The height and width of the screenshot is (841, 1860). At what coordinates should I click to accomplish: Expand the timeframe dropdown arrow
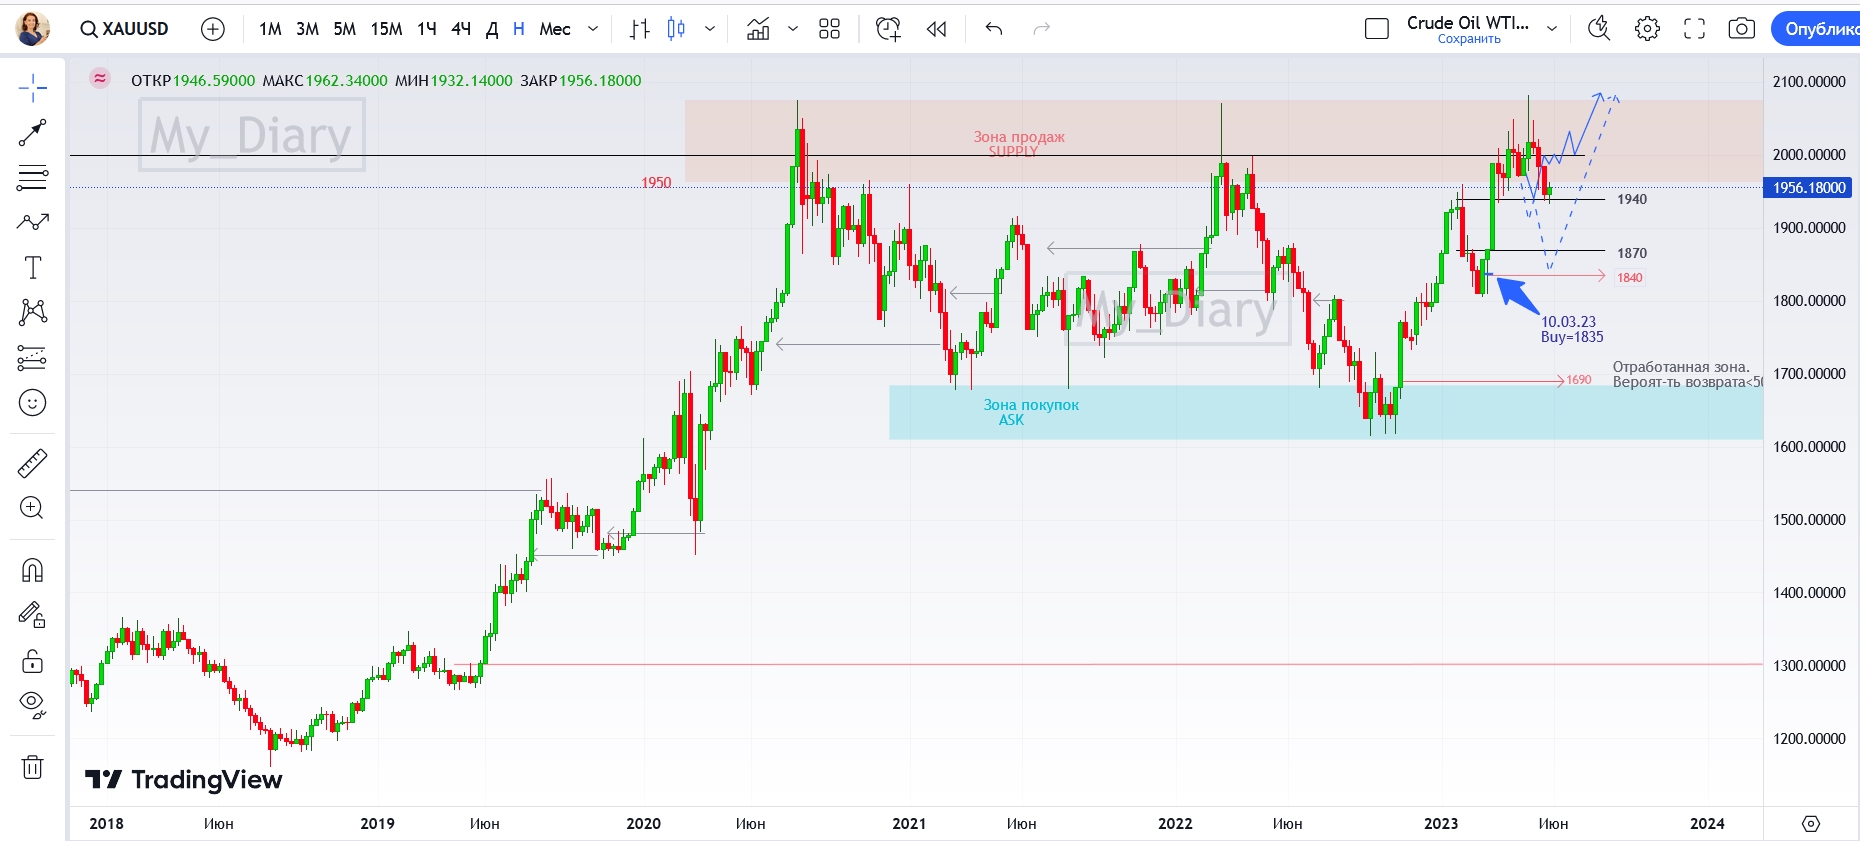[x=593, y=29]
